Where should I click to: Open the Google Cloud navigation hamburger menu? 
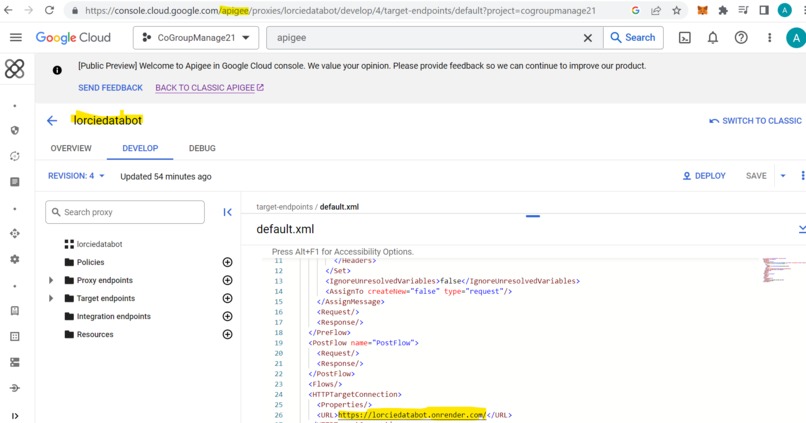click(x=16, y=38)
